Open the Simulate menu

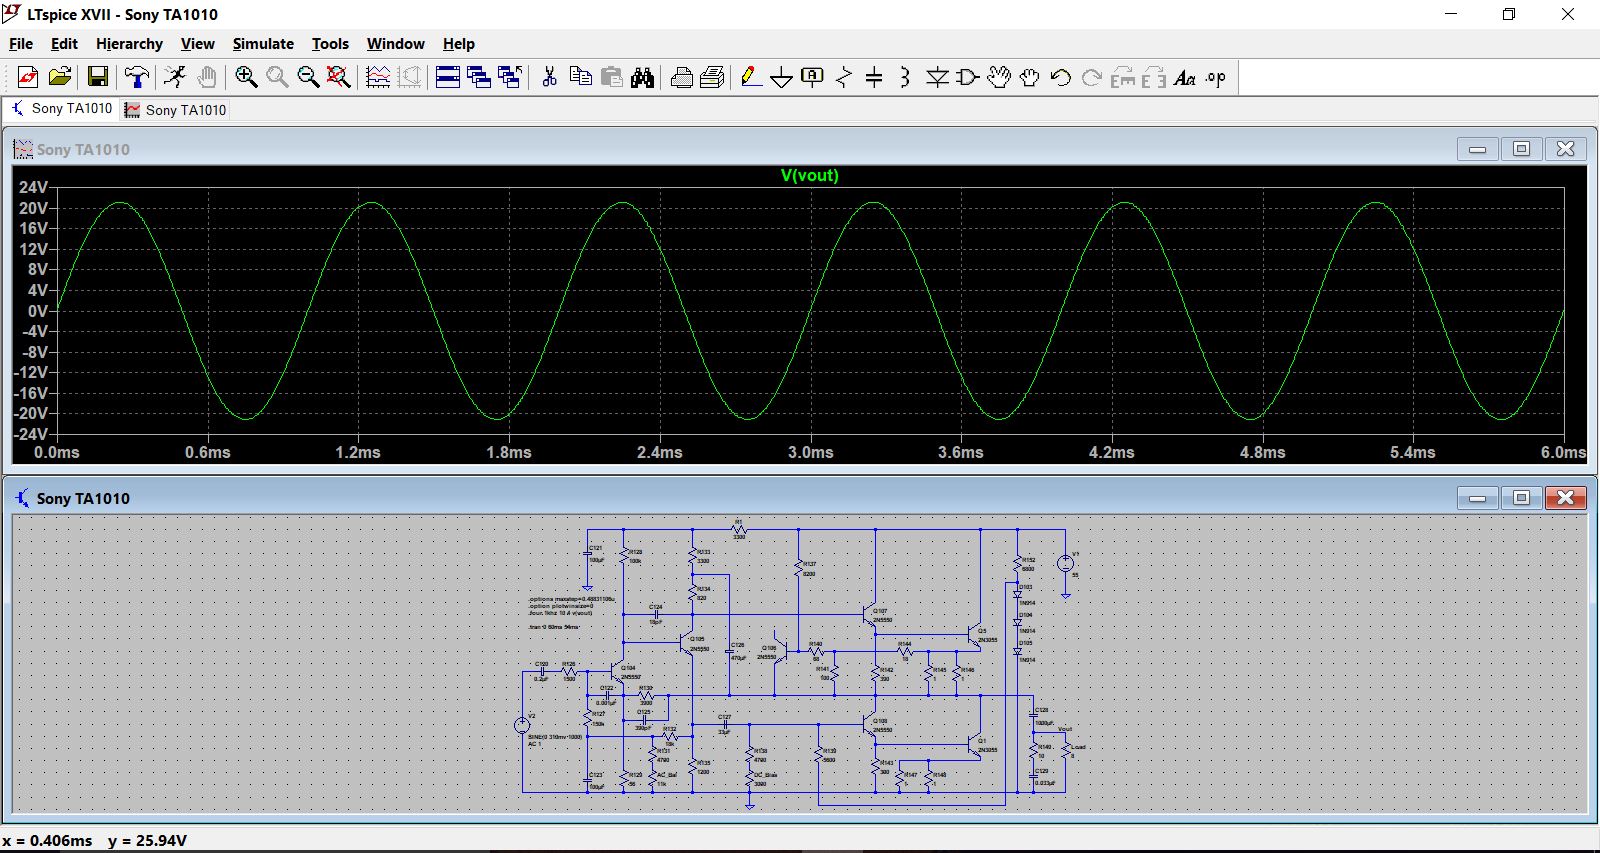pyautogui.click(x=263, y=44)
